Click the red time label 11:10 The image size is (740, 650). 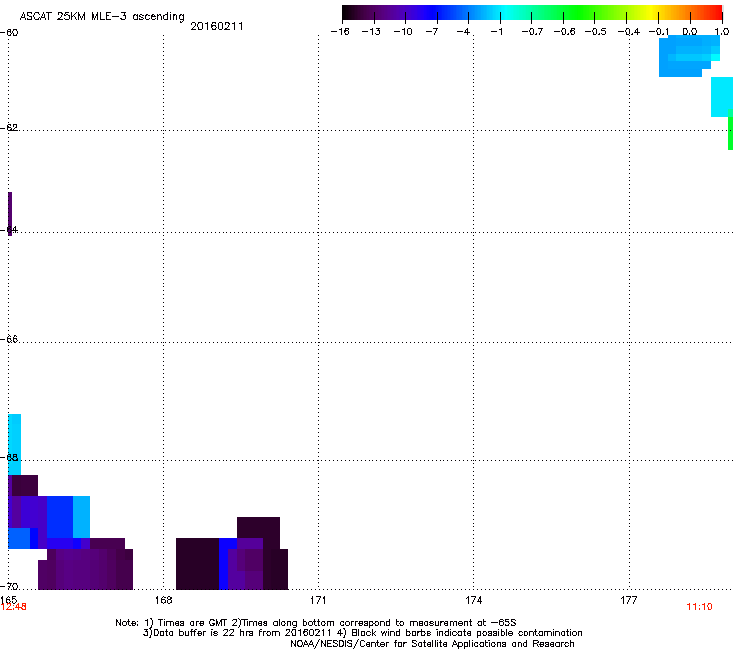click(699, 607)
